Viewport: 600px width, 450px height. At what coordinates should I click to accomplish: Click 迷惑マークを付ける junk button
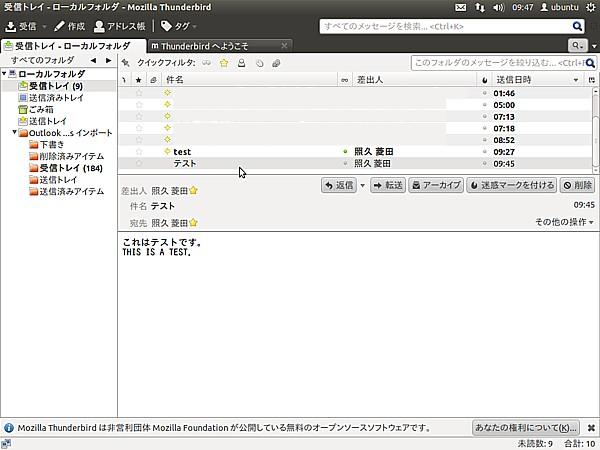[511, 185]
